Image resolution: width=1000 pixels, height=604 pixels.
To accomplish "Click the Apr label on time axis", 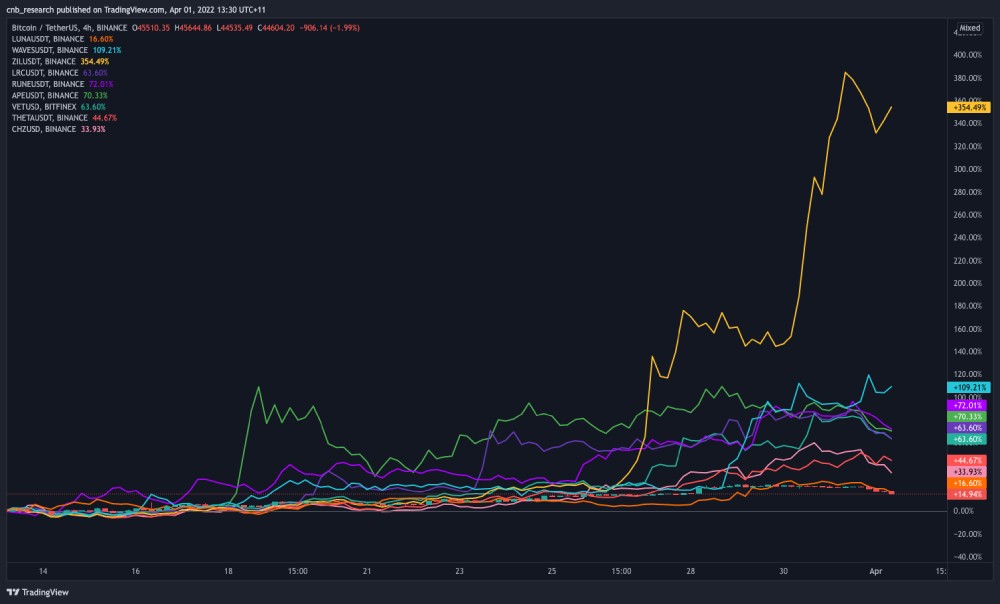I will [x=876, y=571].
